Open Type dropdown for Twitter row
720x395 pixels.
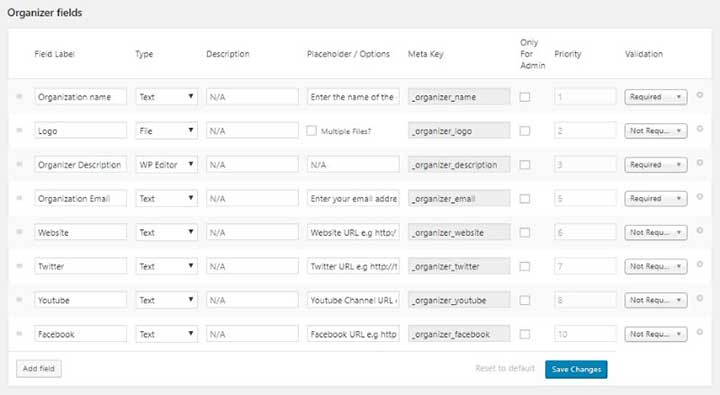pyautogui.click(x=167, y=266)
